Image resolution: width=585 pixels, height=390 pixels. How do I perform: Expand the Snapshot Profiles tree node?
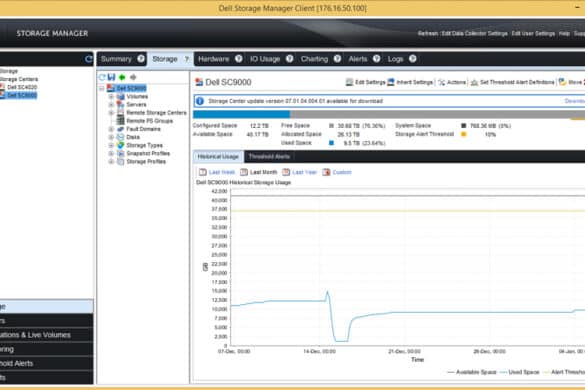point(111,153)
